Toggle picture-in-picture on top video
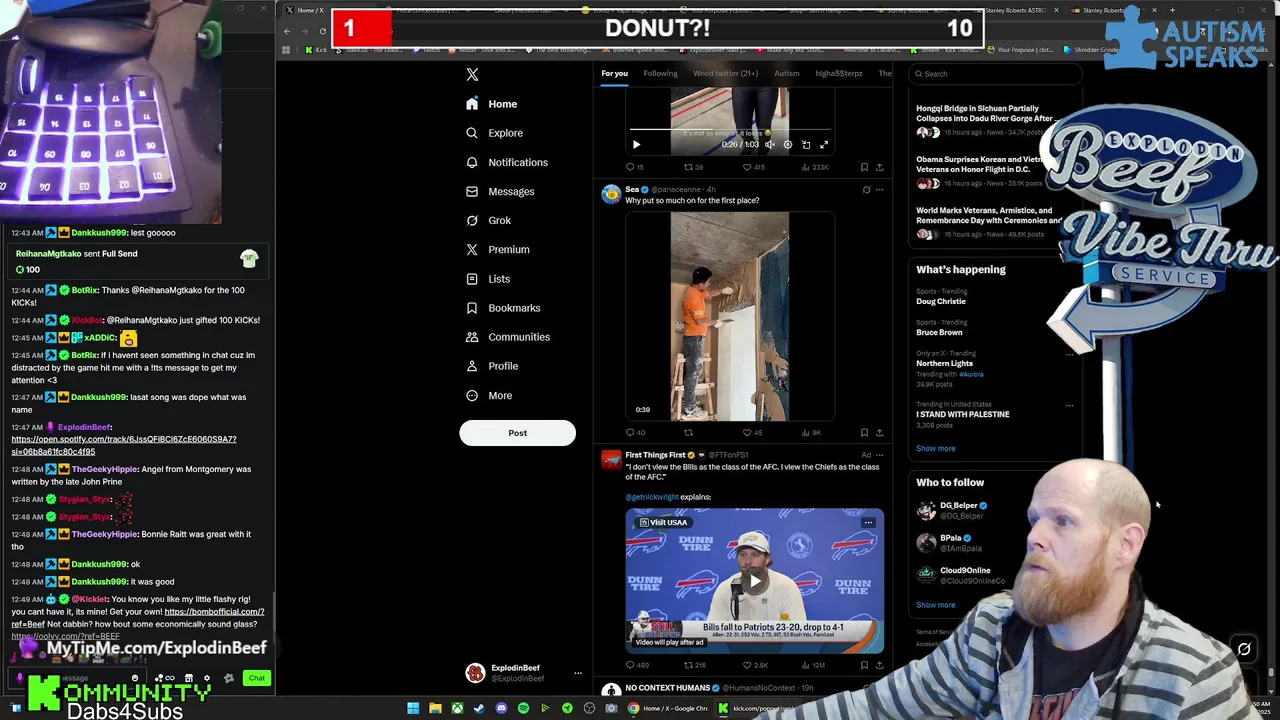This screenshot has width=1280, height=720. 806,145
